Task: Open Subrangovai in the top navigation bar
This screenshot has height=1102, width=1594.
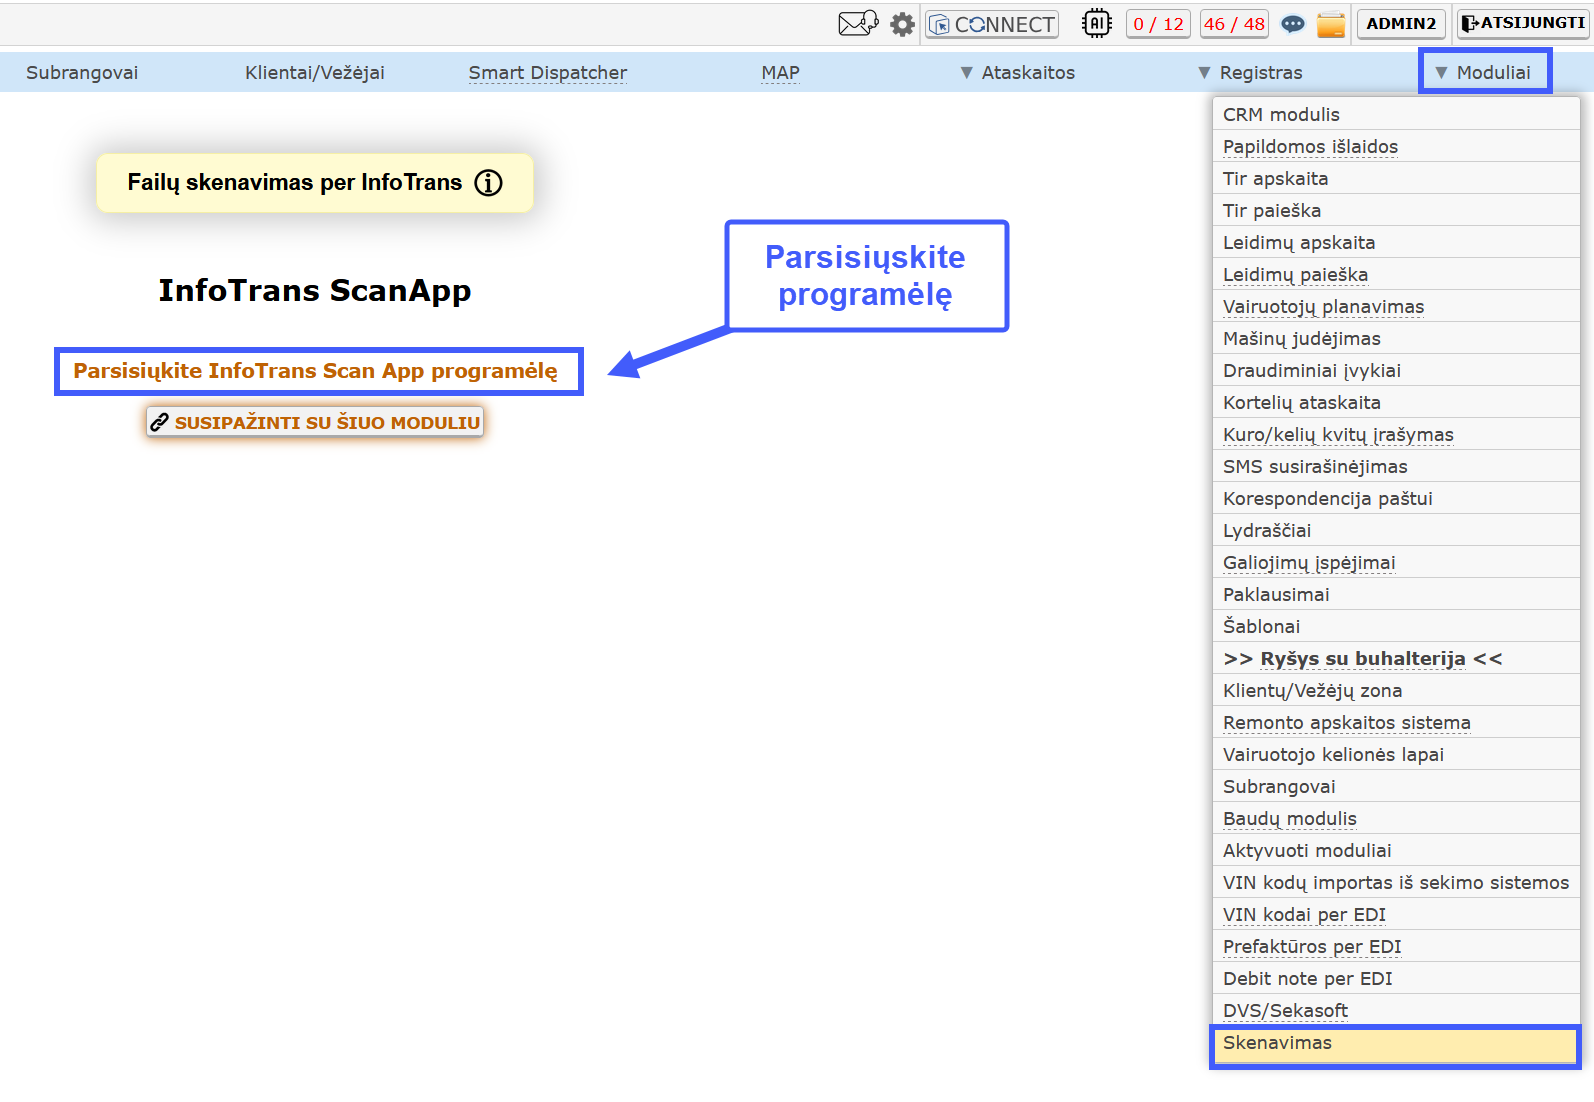Action: point(82,72)
